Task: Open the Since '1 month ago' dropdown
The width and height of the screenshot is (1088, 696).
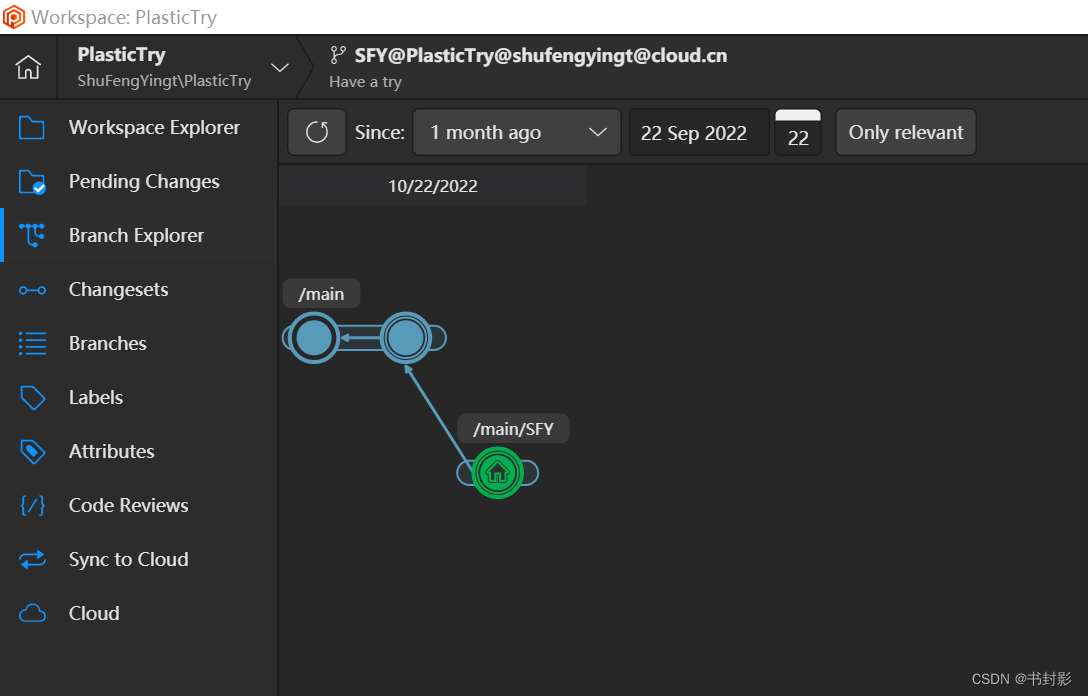Action: point(517,132)
